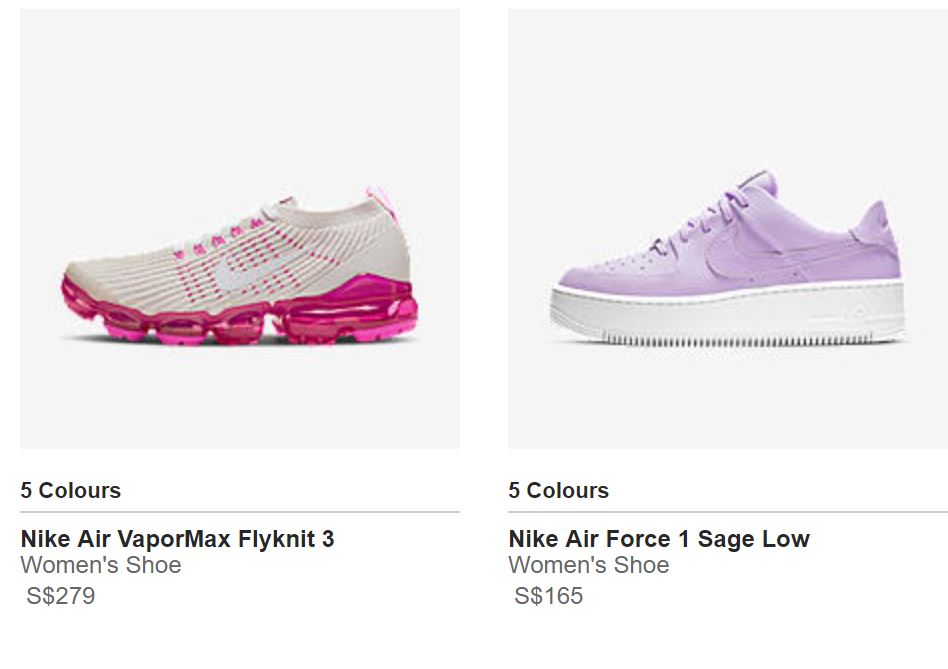The width and height of the screenshot is (948, 669).
Task: Click Women's Shoe subtitle under VaporMax Flyknit 3
Action: pos(101,565)
